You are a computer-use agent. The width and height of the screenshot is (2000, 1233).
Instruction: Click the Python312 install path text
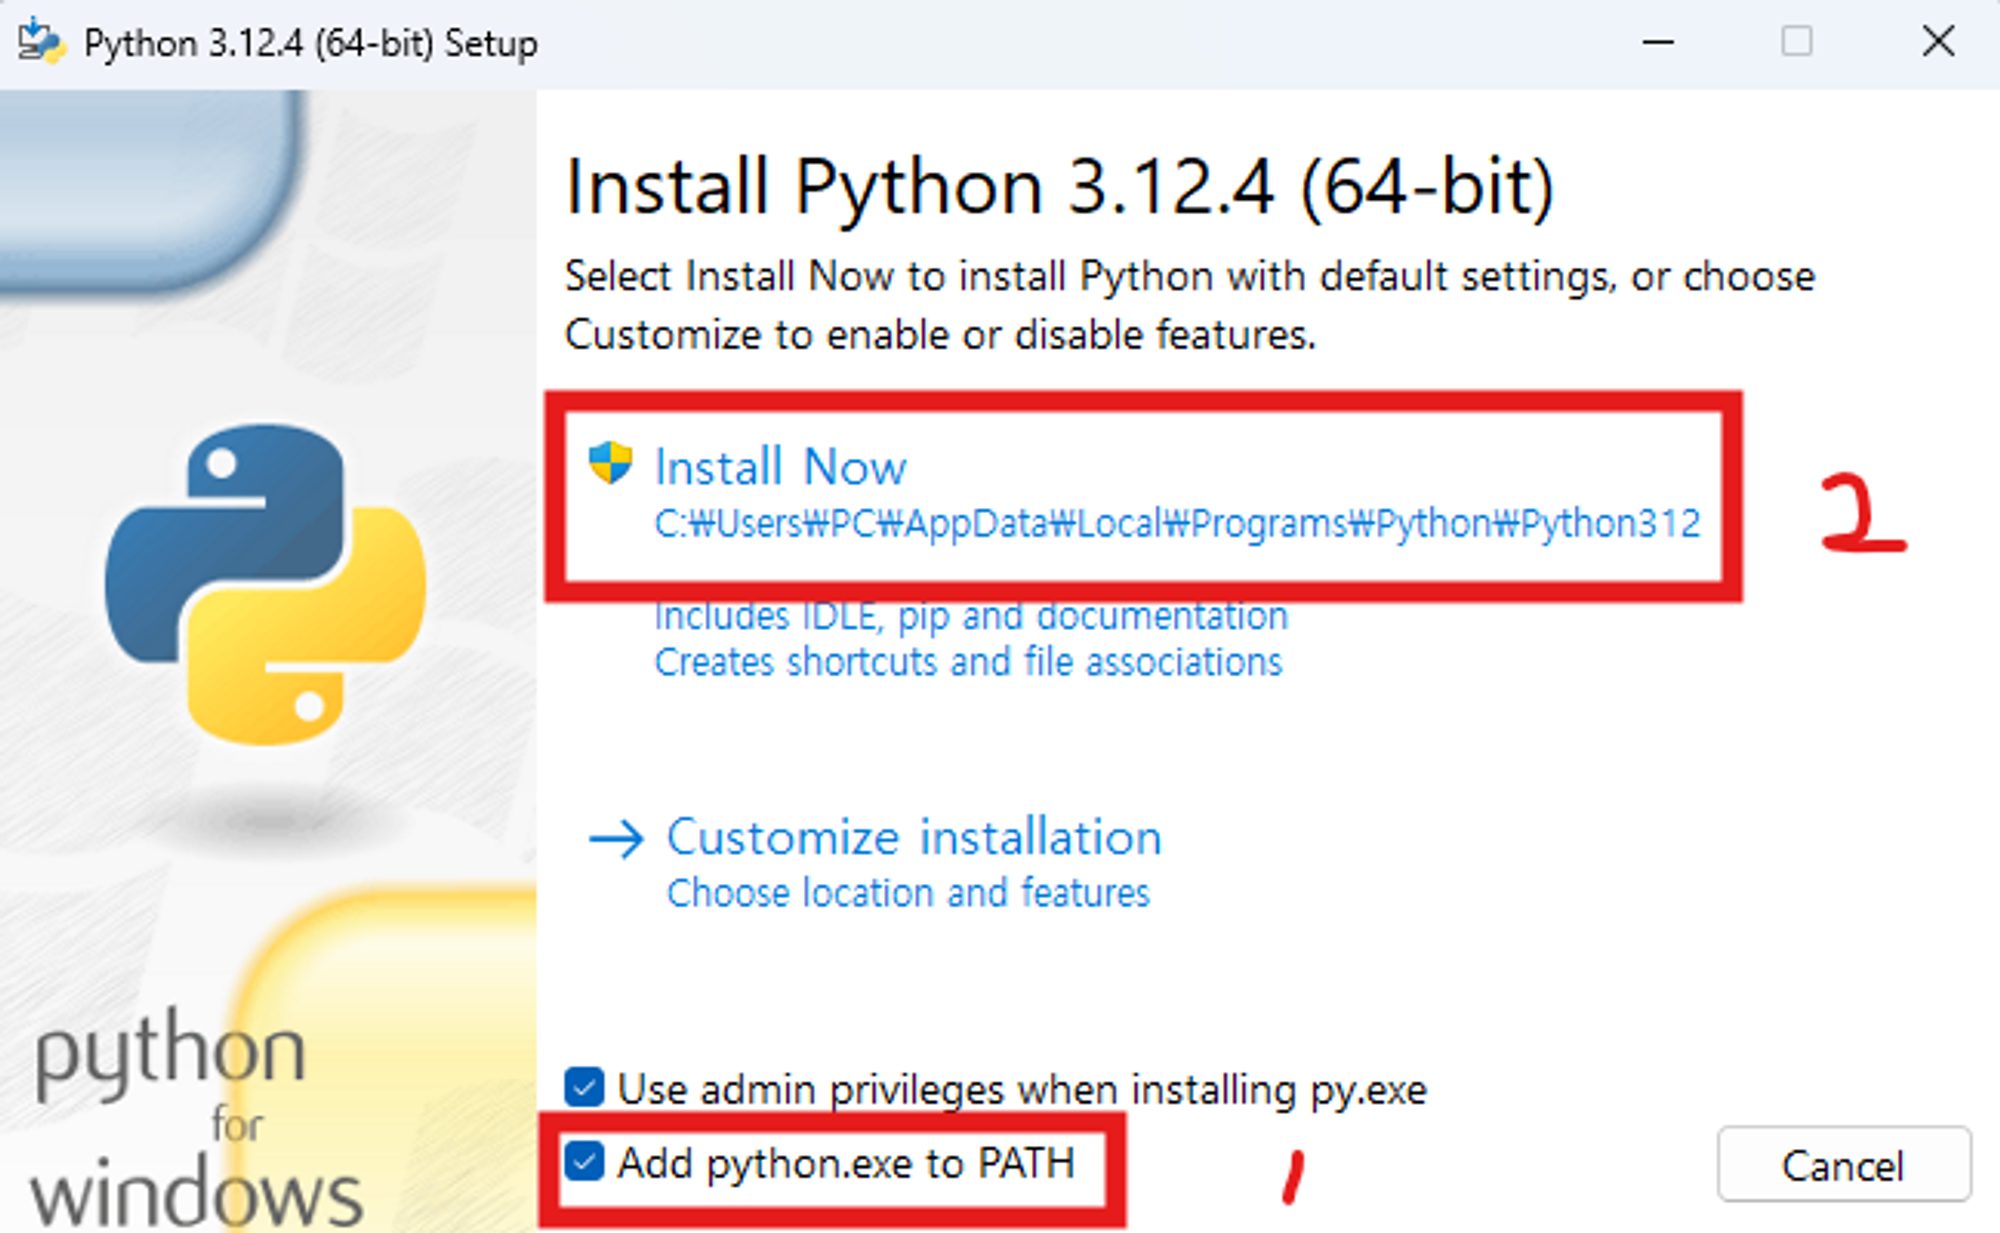(1176, 524)
